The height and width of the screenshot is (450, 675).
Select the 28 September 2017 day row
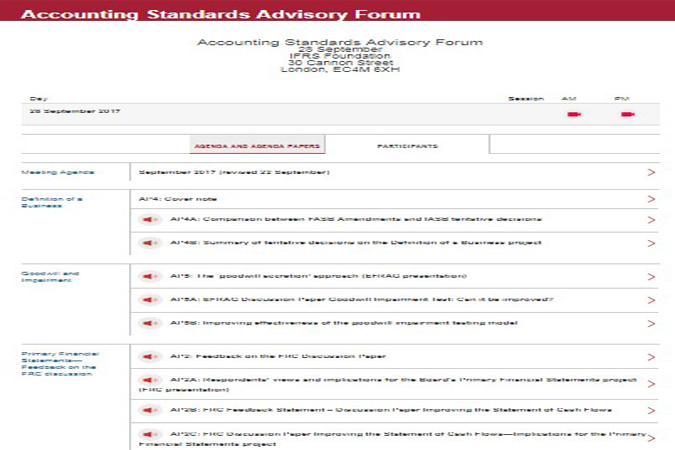click(x=341, y=114)
